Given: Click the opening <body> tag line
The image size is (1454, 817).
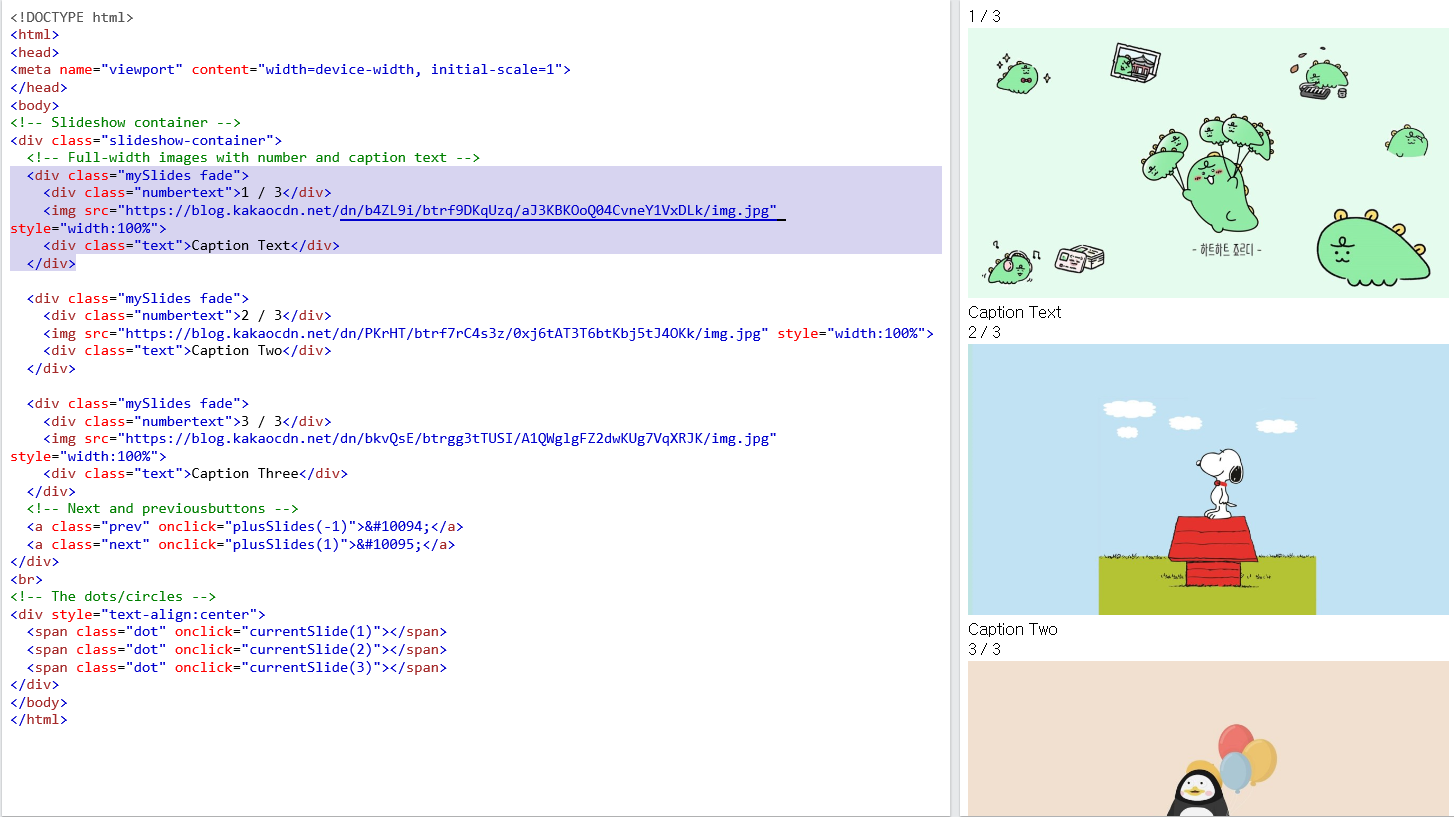Looking at the screenshot, I should [35, 105].
